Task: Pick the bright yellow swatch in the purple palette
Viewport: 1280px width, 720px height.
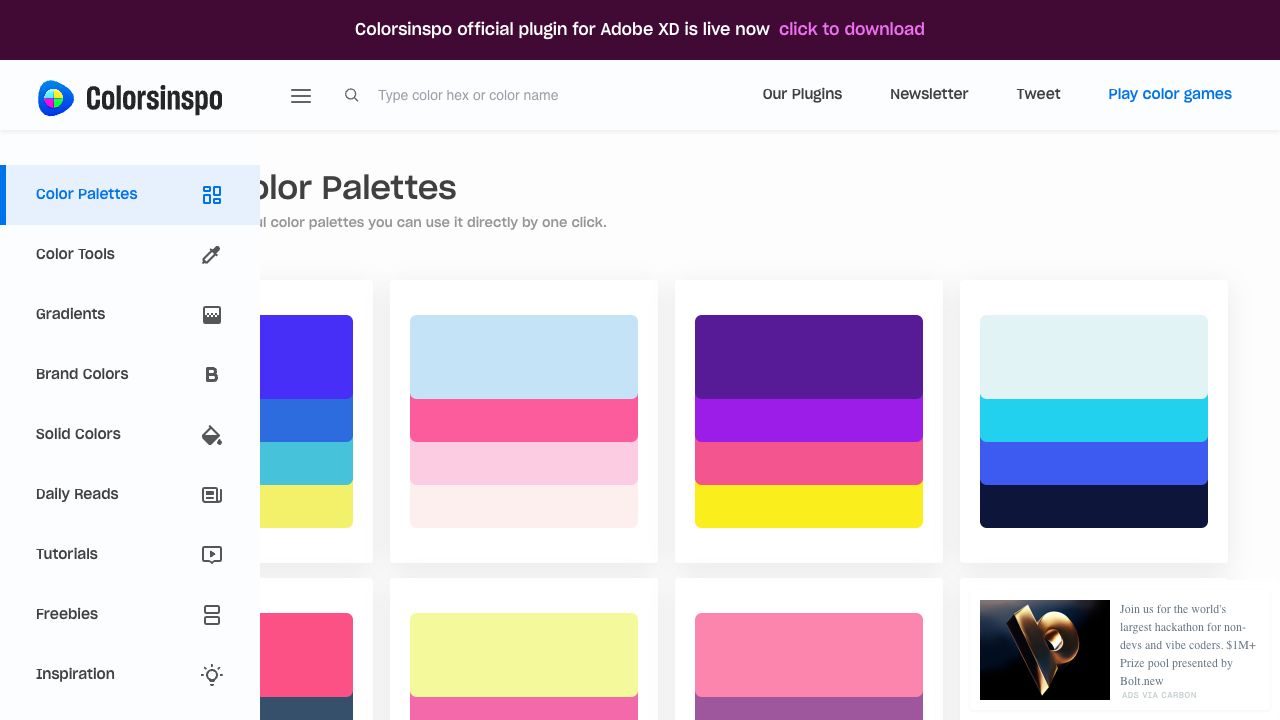Action: [808, 507]
